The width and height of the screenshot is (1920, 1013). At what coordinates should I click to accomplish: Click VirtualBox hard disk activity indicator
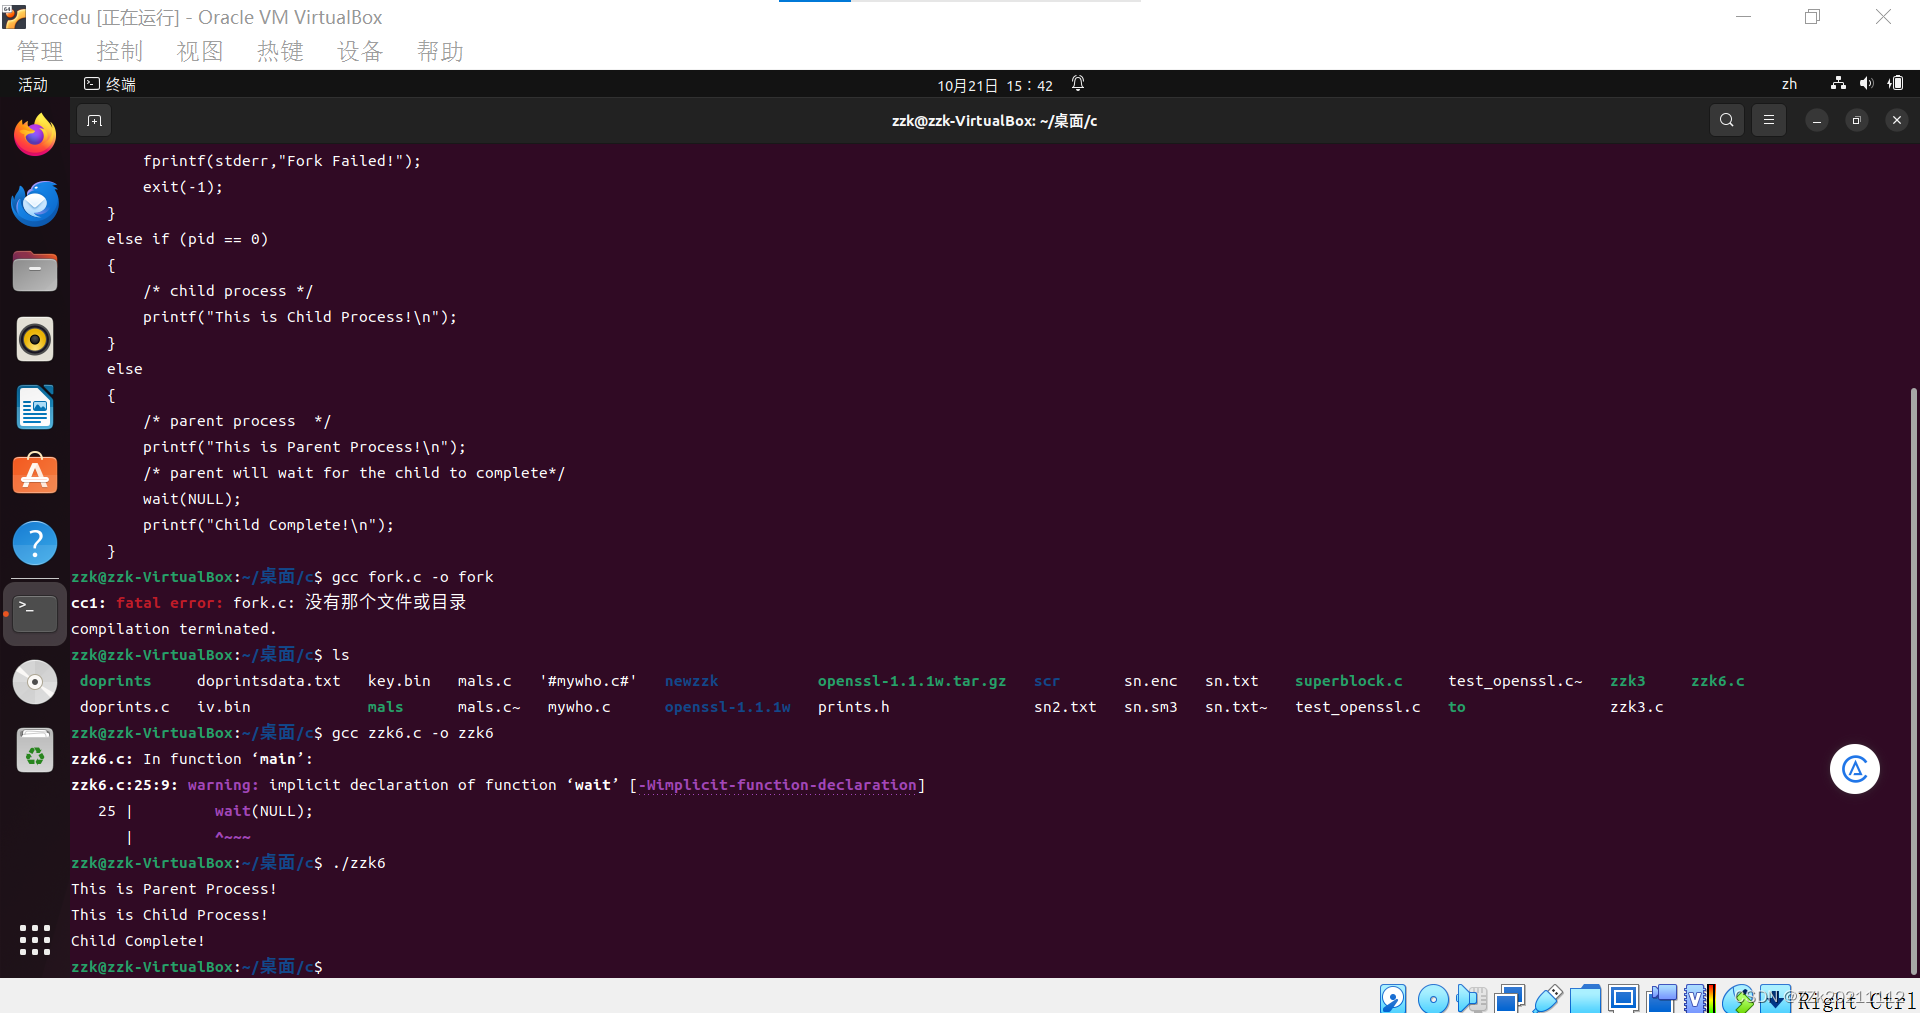tap(1393, 998)
